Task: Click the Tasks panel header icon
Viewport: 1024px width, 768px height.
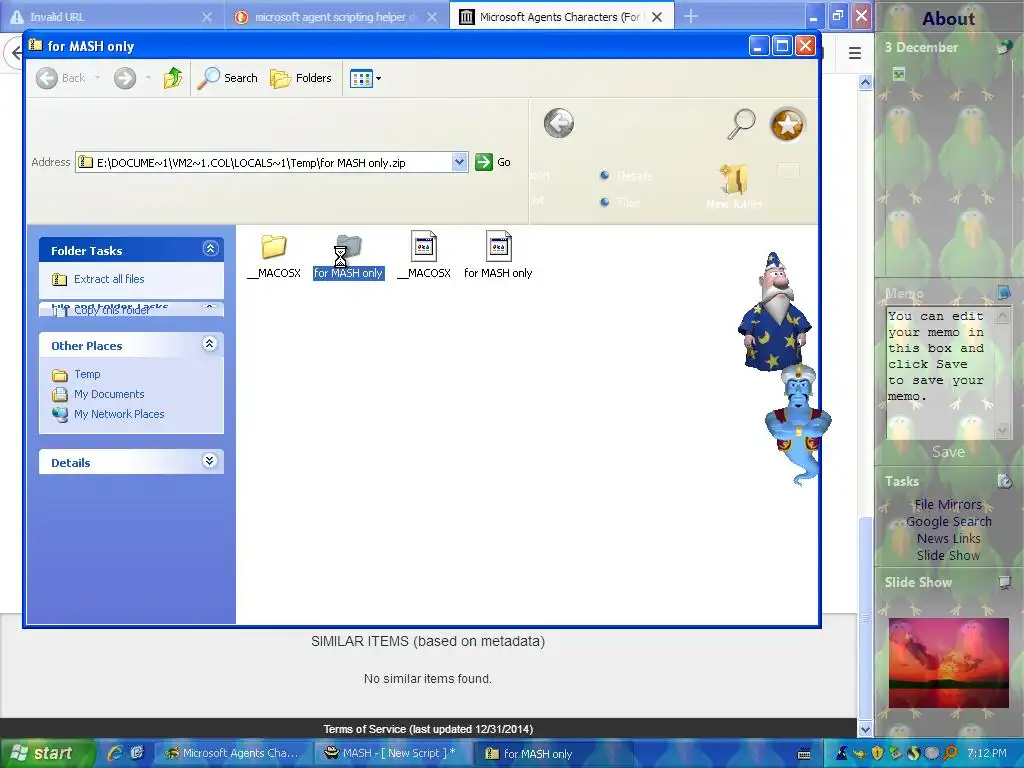Action: tap(1004, 481)
